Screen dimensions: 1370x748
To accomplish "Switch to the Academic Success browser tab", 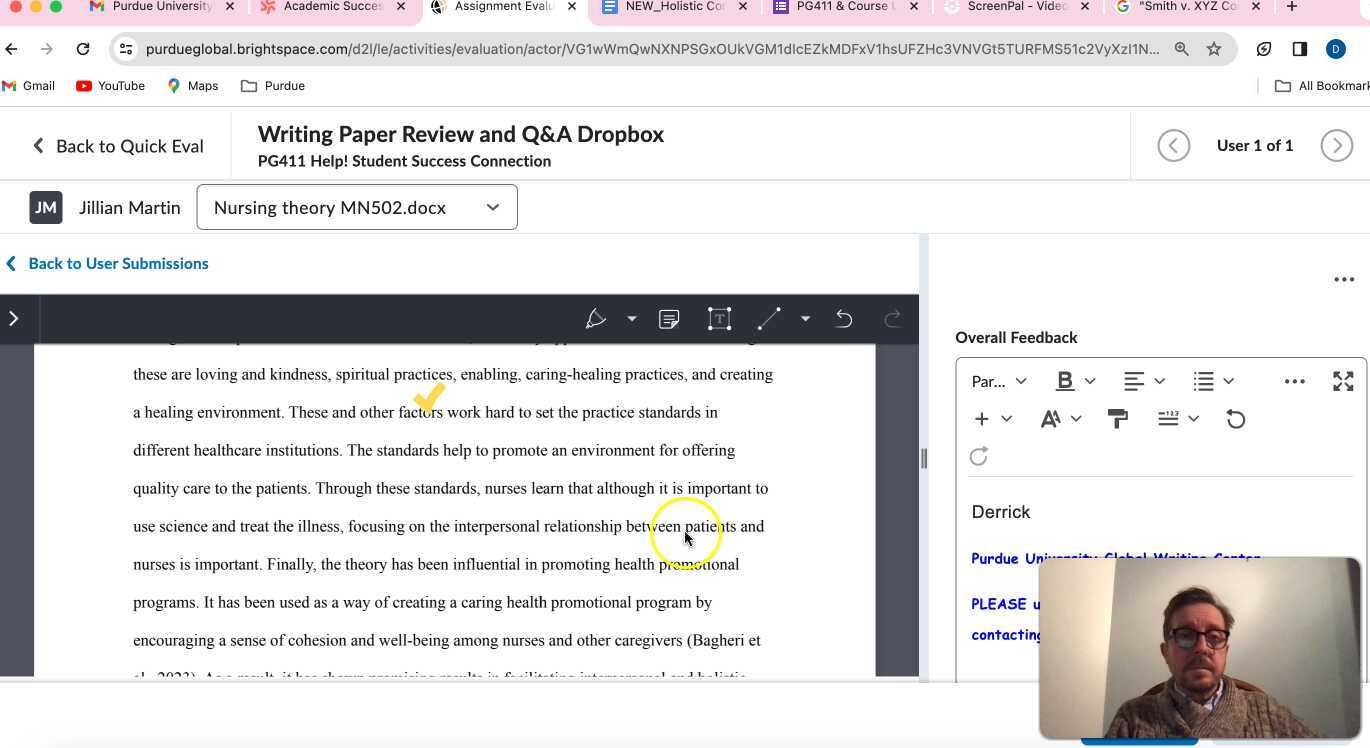I will [x=332, y=7].
